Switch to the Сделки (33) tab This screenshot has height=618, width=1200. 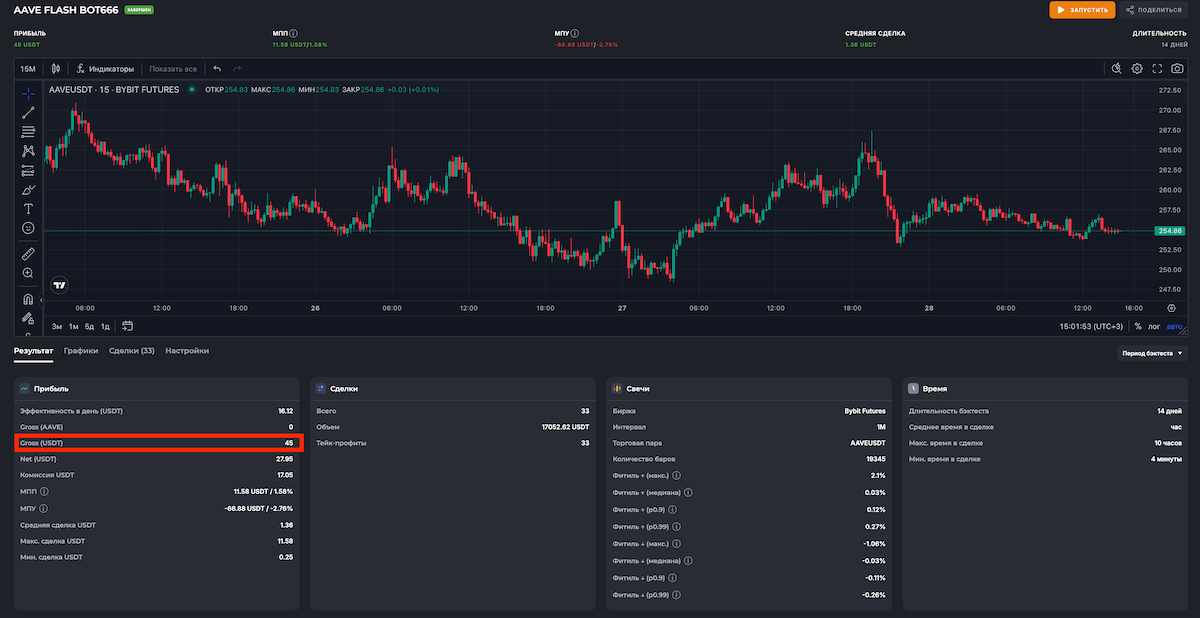coord(132,351)
